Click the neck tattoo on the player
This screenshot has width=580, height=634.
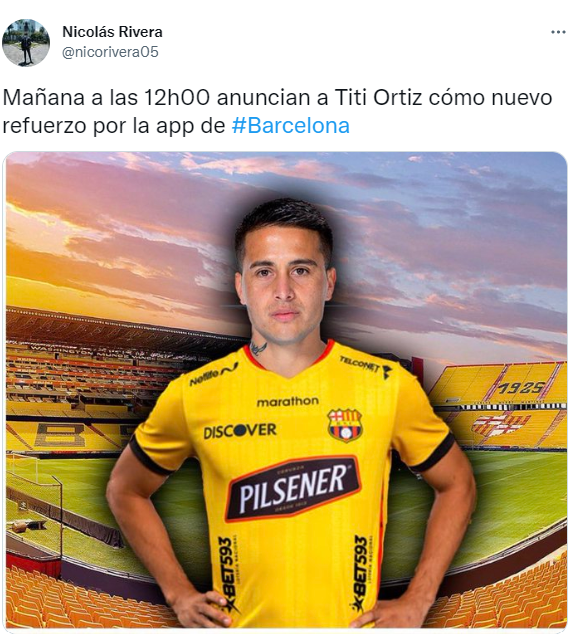[258, 348]
